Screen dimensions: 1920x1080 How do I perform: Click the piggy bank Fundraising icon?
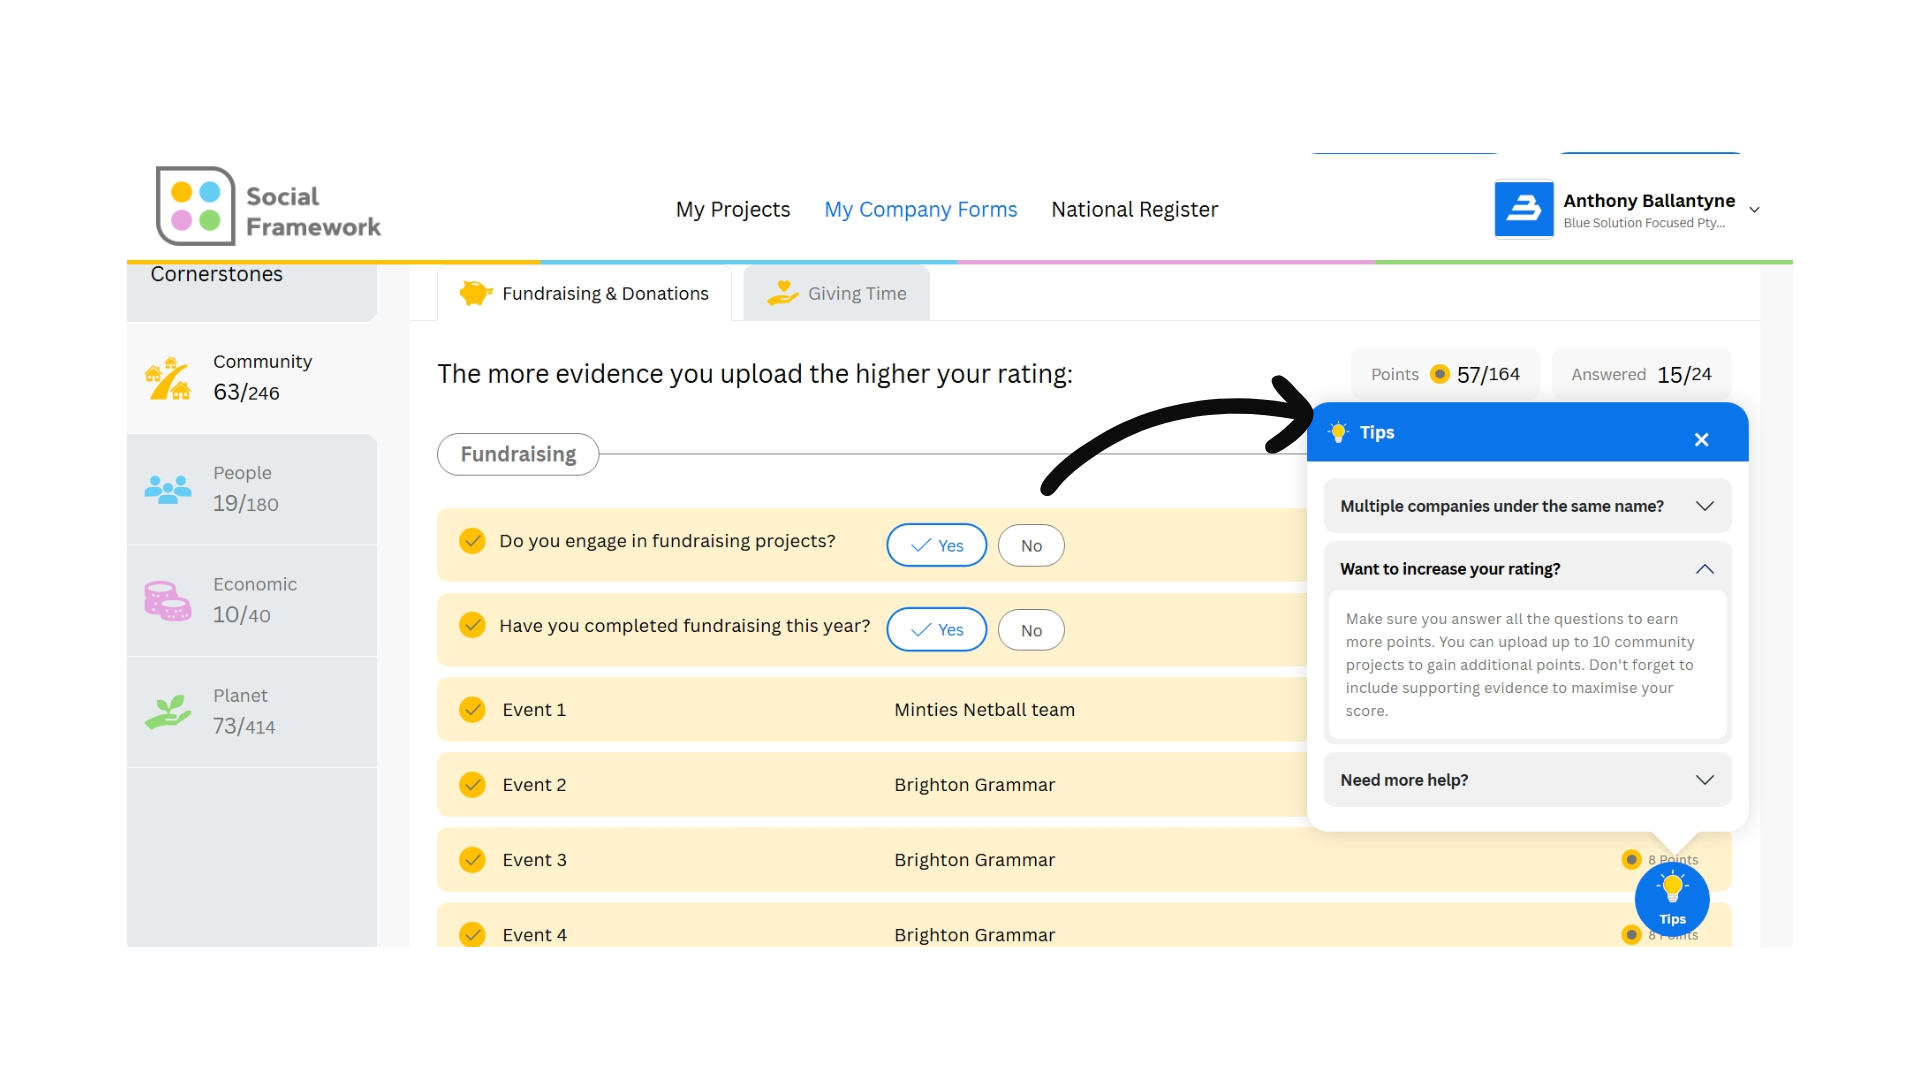pyautogui.click(x=476, y=293)
